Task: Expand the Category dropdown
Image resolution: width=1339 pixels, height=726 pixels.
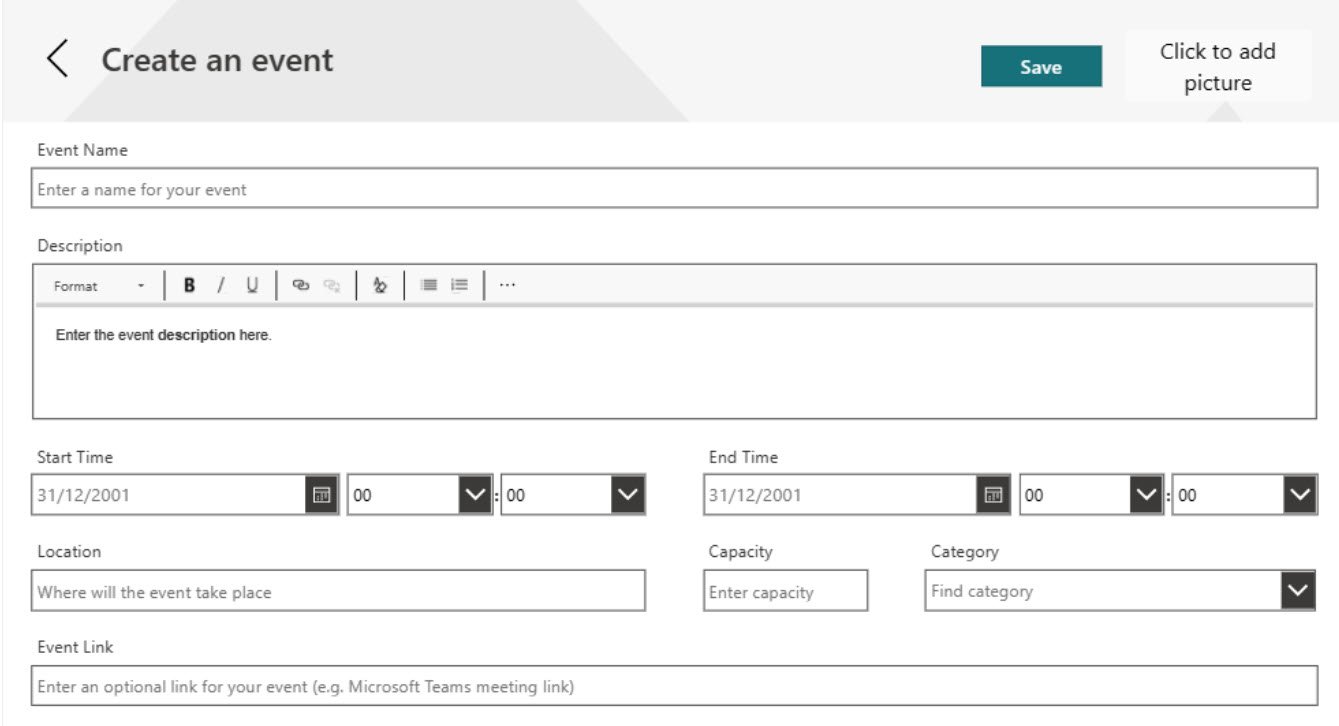Action: (x=1298, y=591)
